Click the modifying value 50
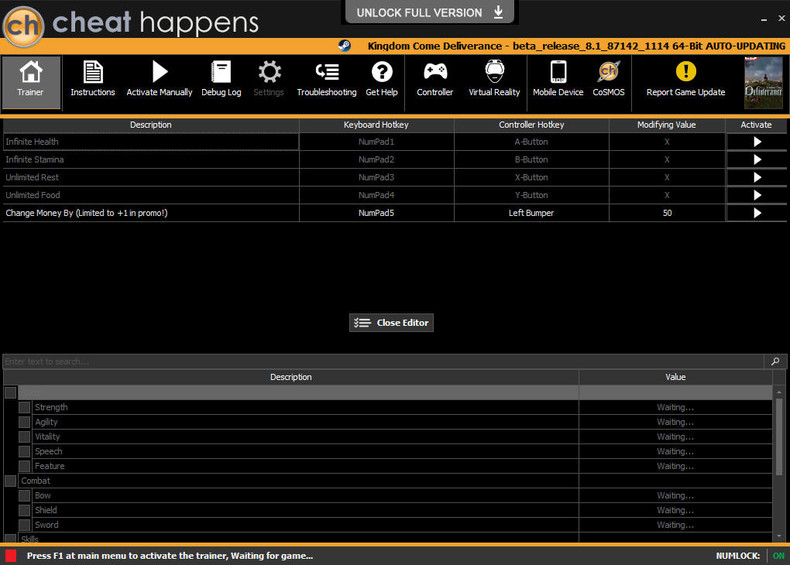 [x=667, y=213]
